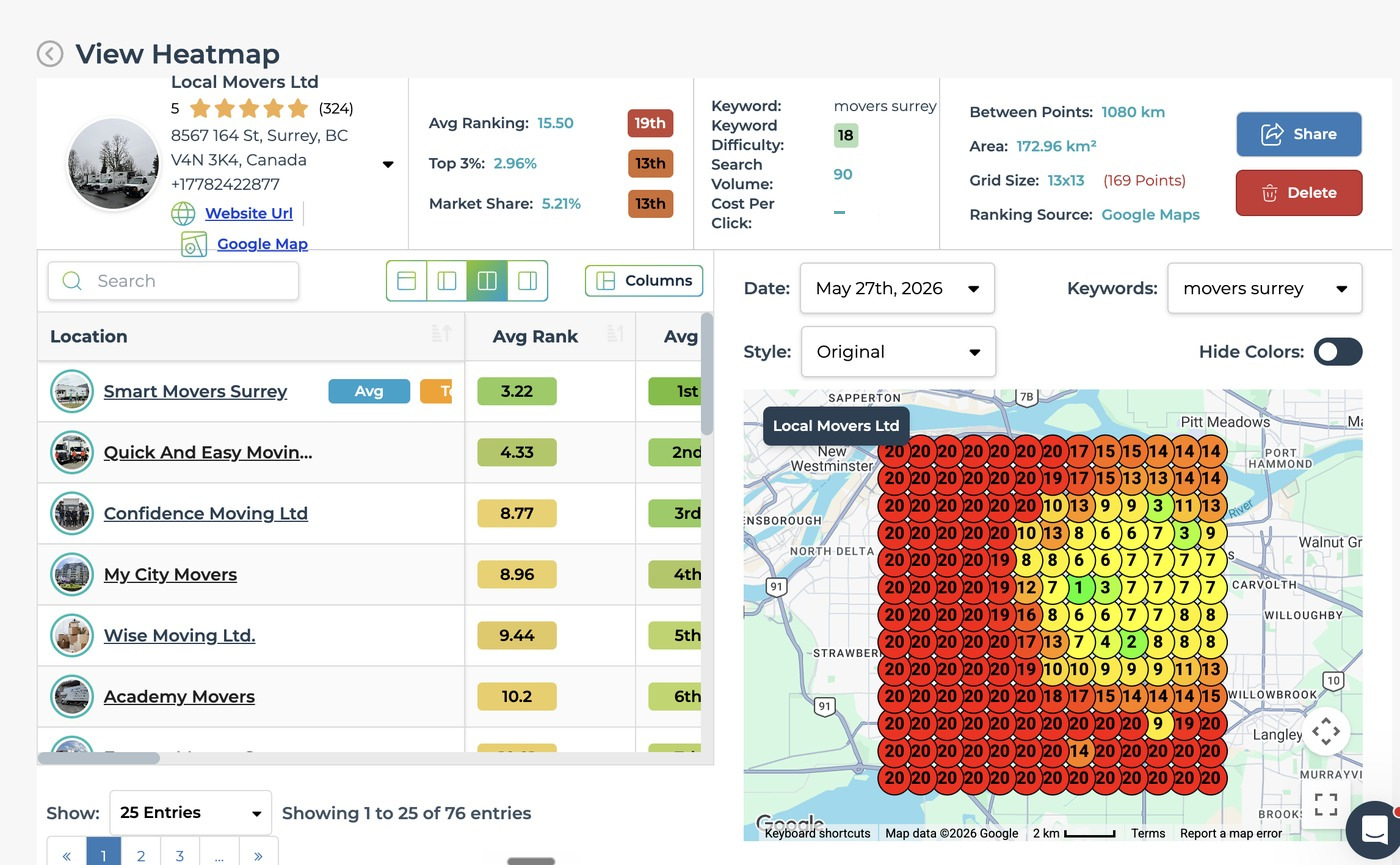The image size is (1400, 865).
Task: Click My City Movers avatar
Action: (x=72, y=574)
